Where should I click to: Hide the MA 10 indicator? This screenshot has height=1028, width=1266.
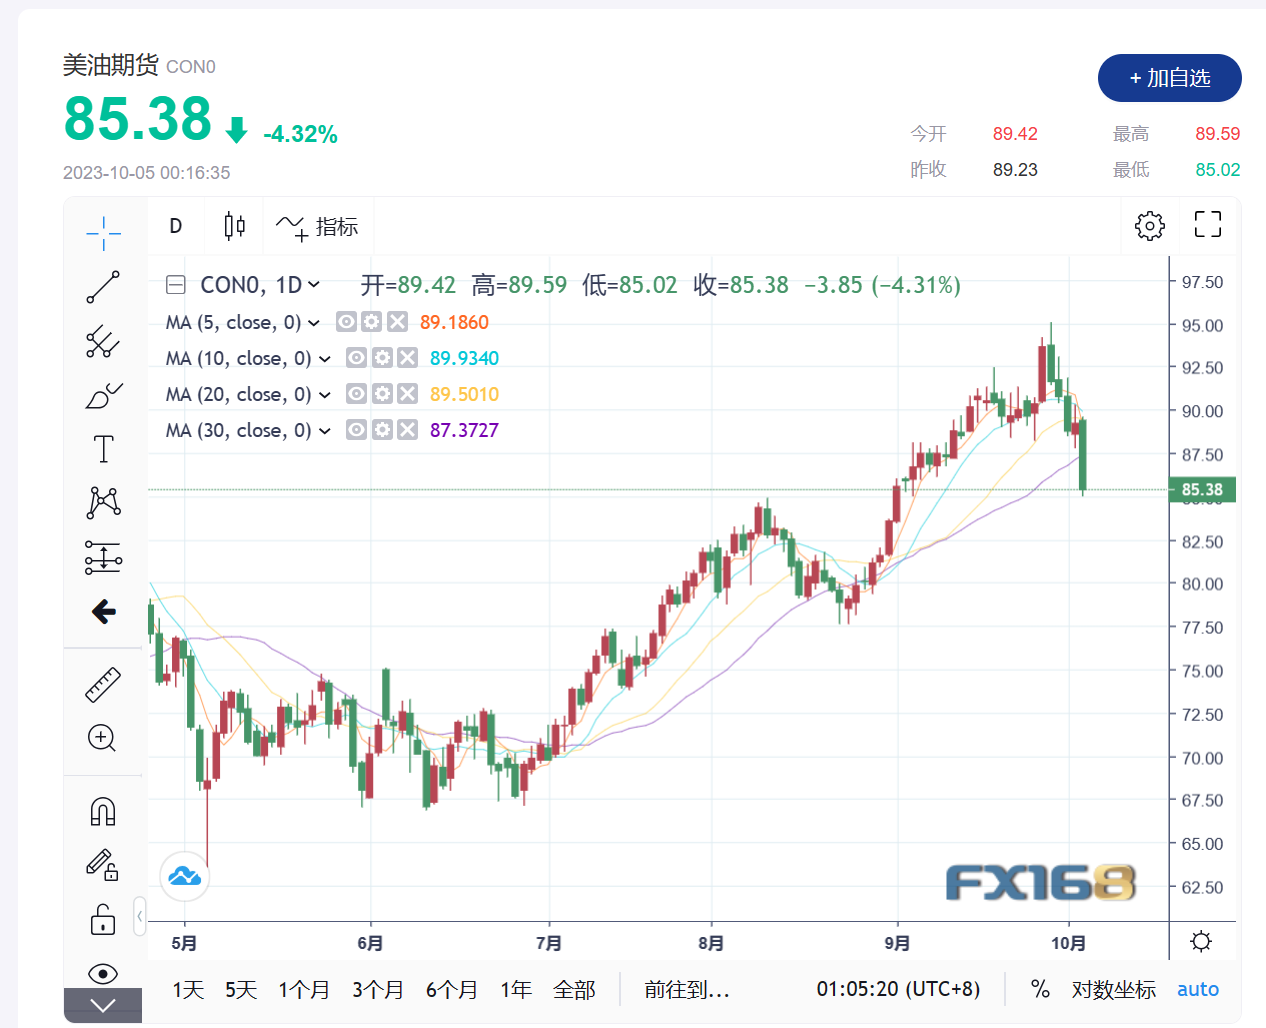point(356,358)
